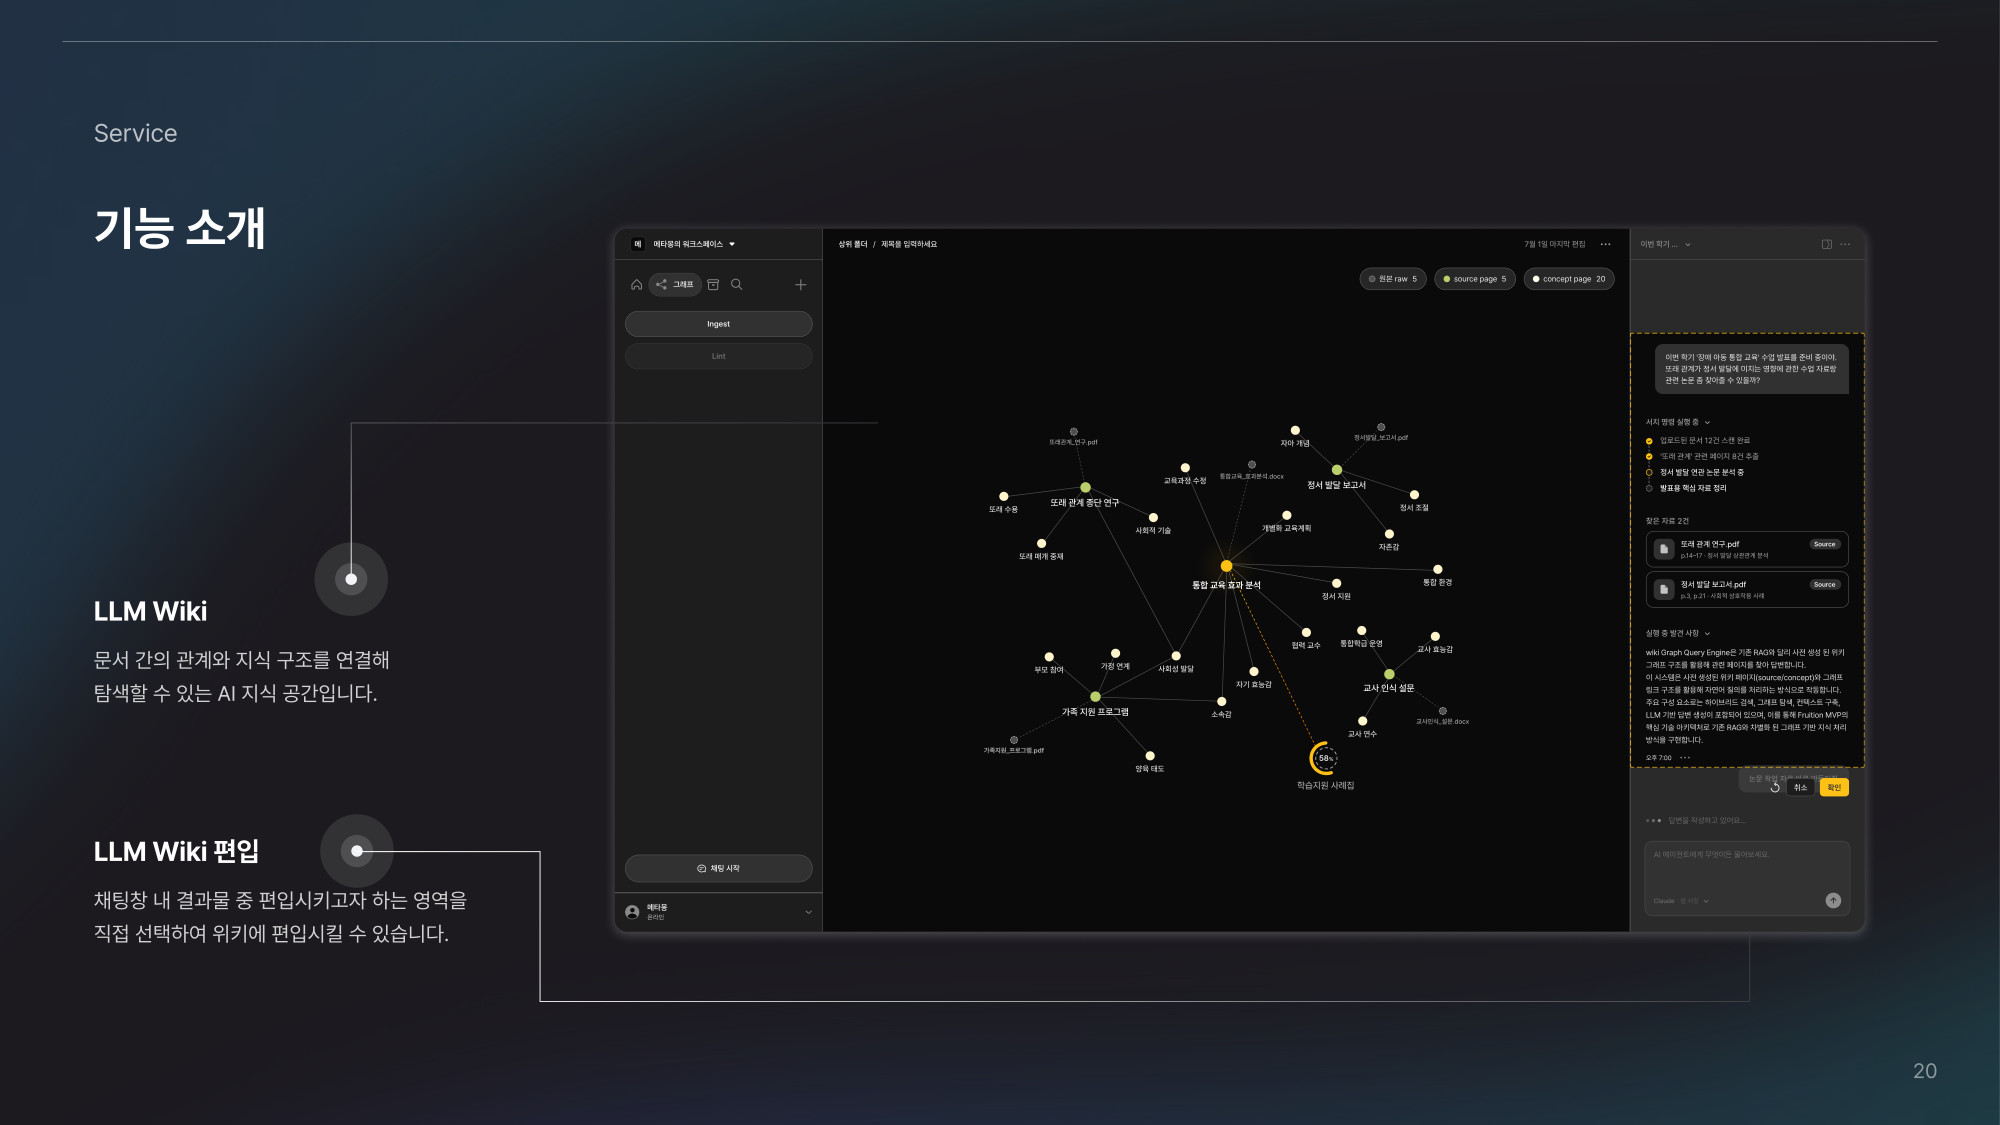Add new page with plus icon
The height and width of the screenshot is (1125, 2000).
[801, 285]
